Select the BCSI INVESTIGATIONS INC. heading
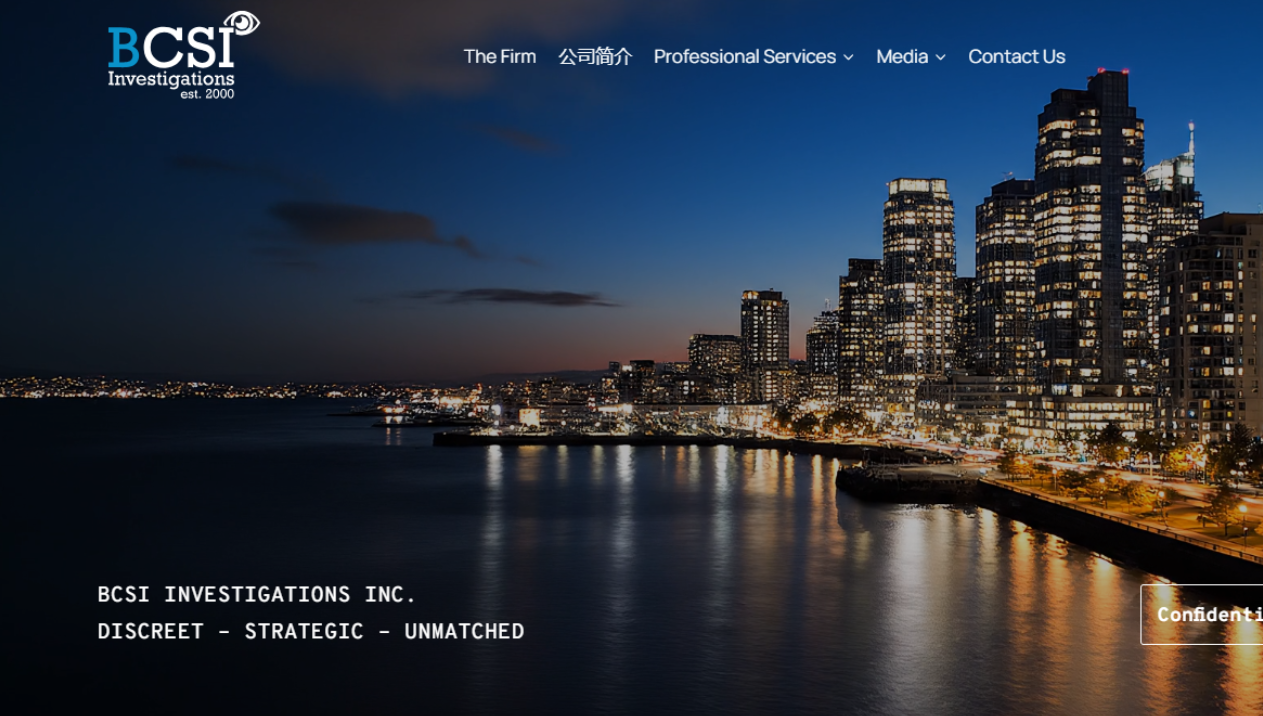The width and height of the screenshot is (1263, 716). 257,594
